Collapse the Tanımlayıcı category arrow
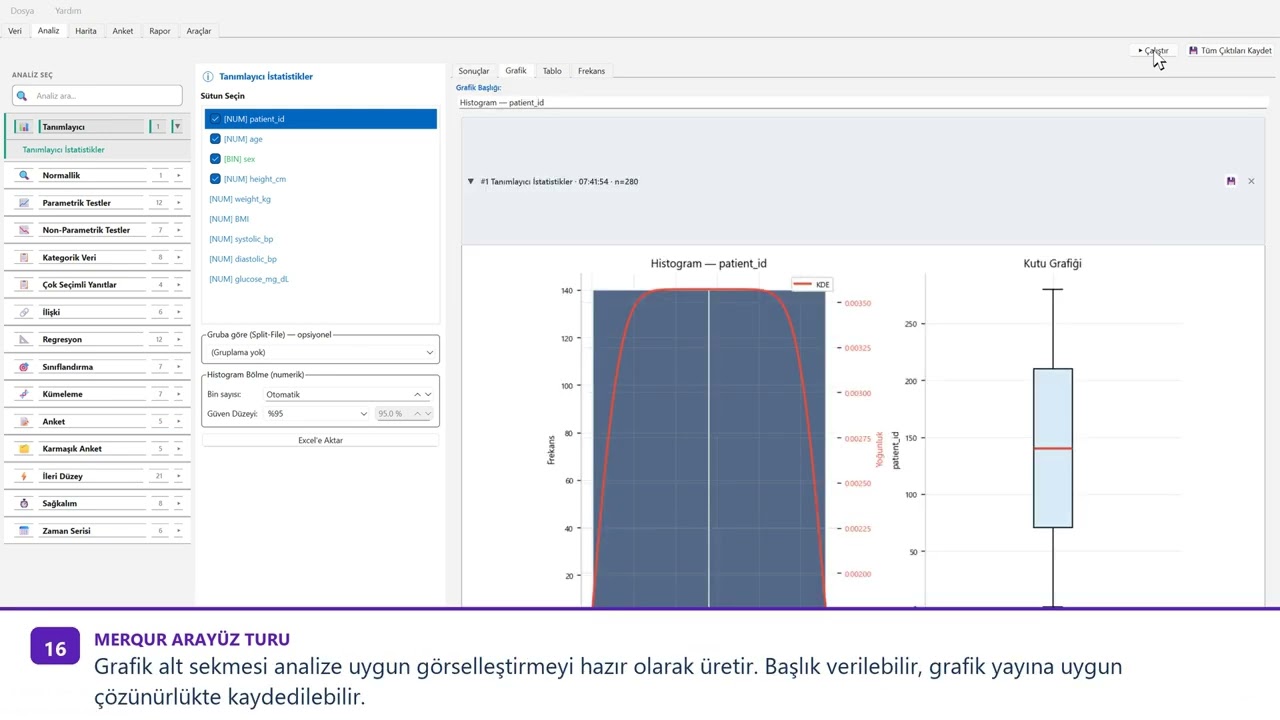Viewport: 1280px width, 720px height. [177, 127]
